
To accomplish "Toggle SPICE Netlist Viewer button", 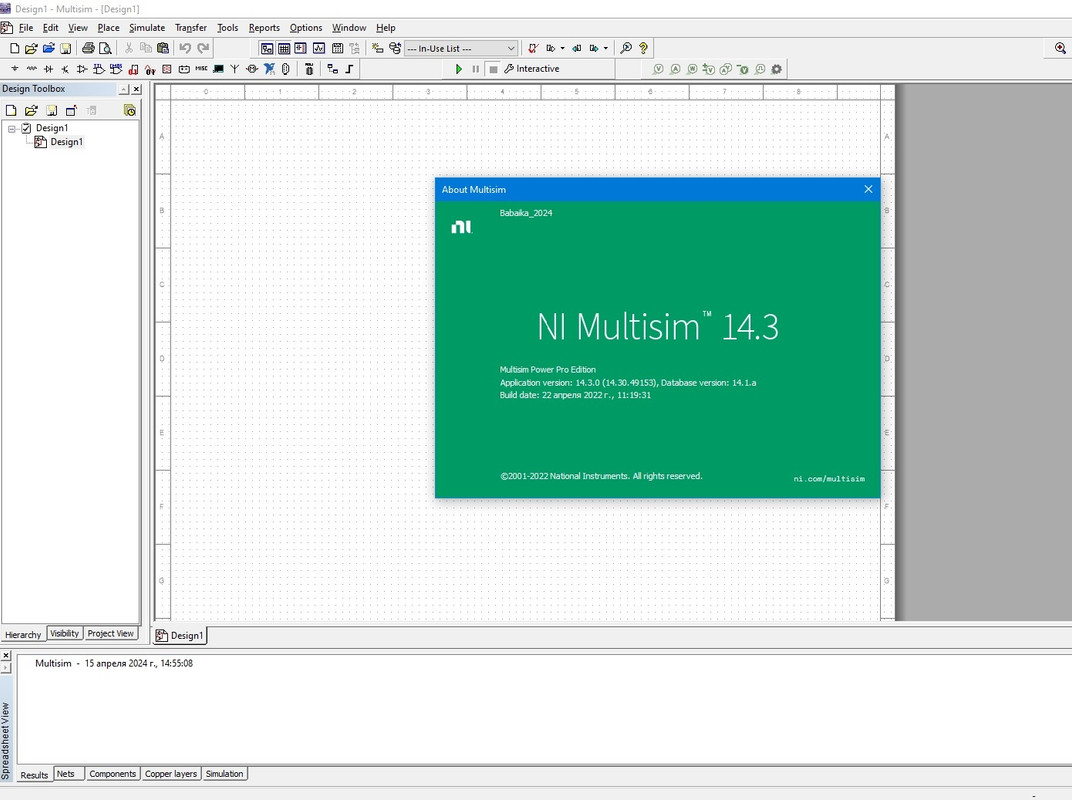I will [301, 49].
